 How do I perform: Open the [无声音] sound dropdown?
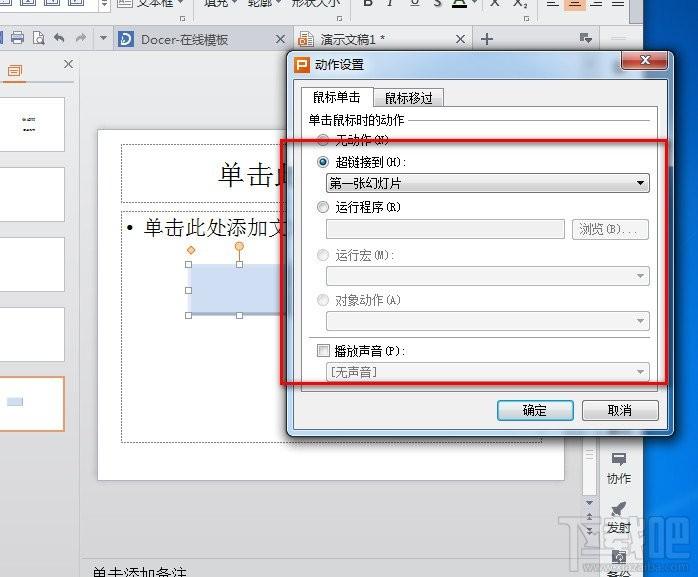click(488, 372)
